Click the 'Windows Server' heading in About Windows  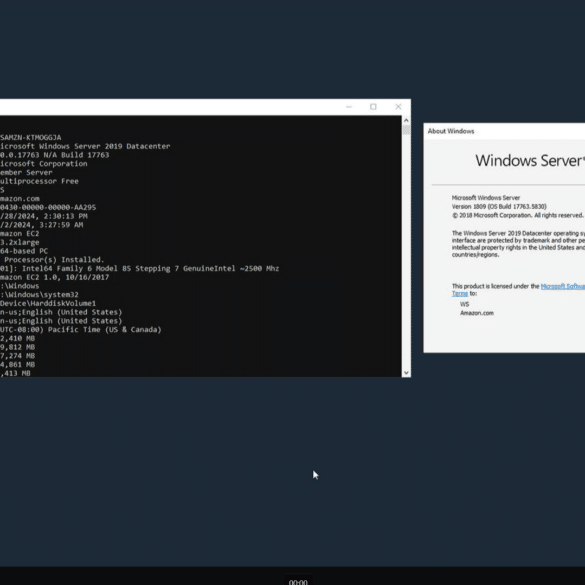[530, 161]
